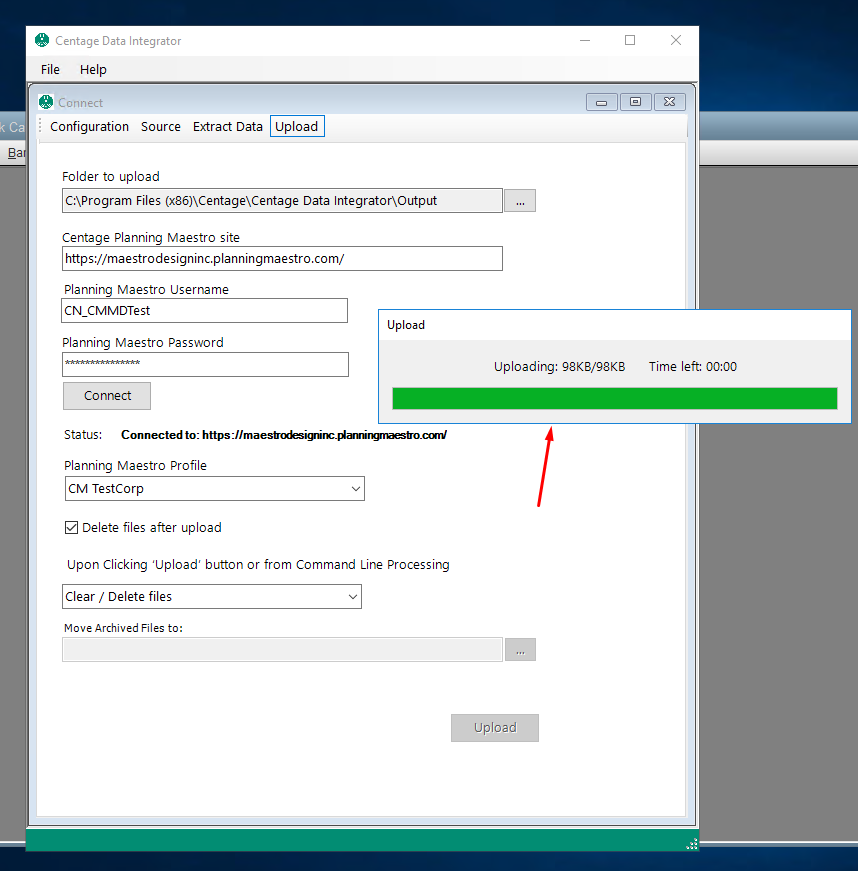This screenshot has width=858, height=871.
Task: Click the resize grip in the status bar
Action: tap(691, 844)
